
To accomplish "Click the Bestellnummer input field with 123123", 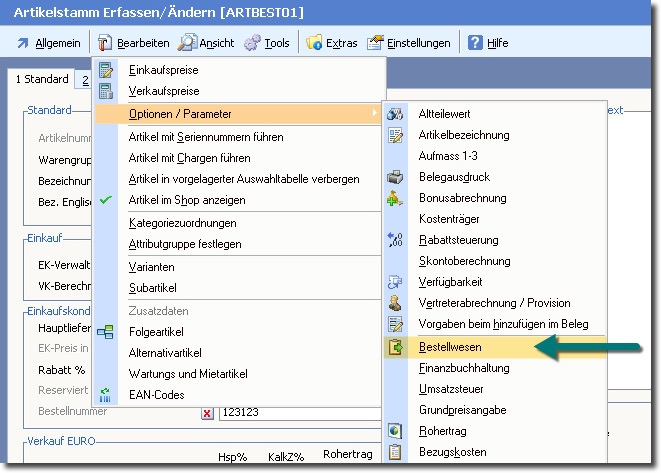I will click(x=300, y=412).
